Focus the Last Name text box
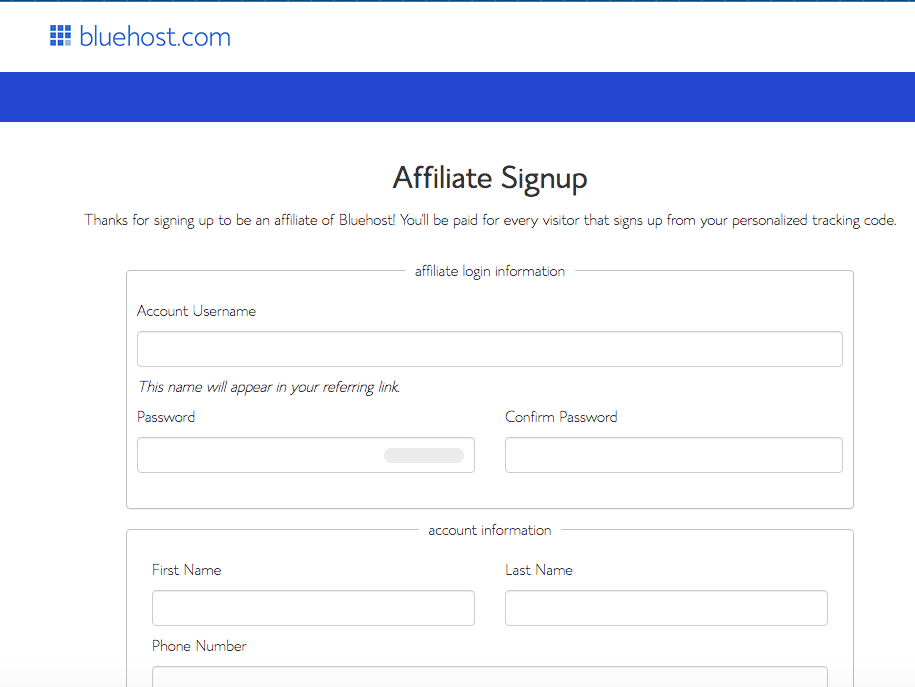 tap(666, 608)
